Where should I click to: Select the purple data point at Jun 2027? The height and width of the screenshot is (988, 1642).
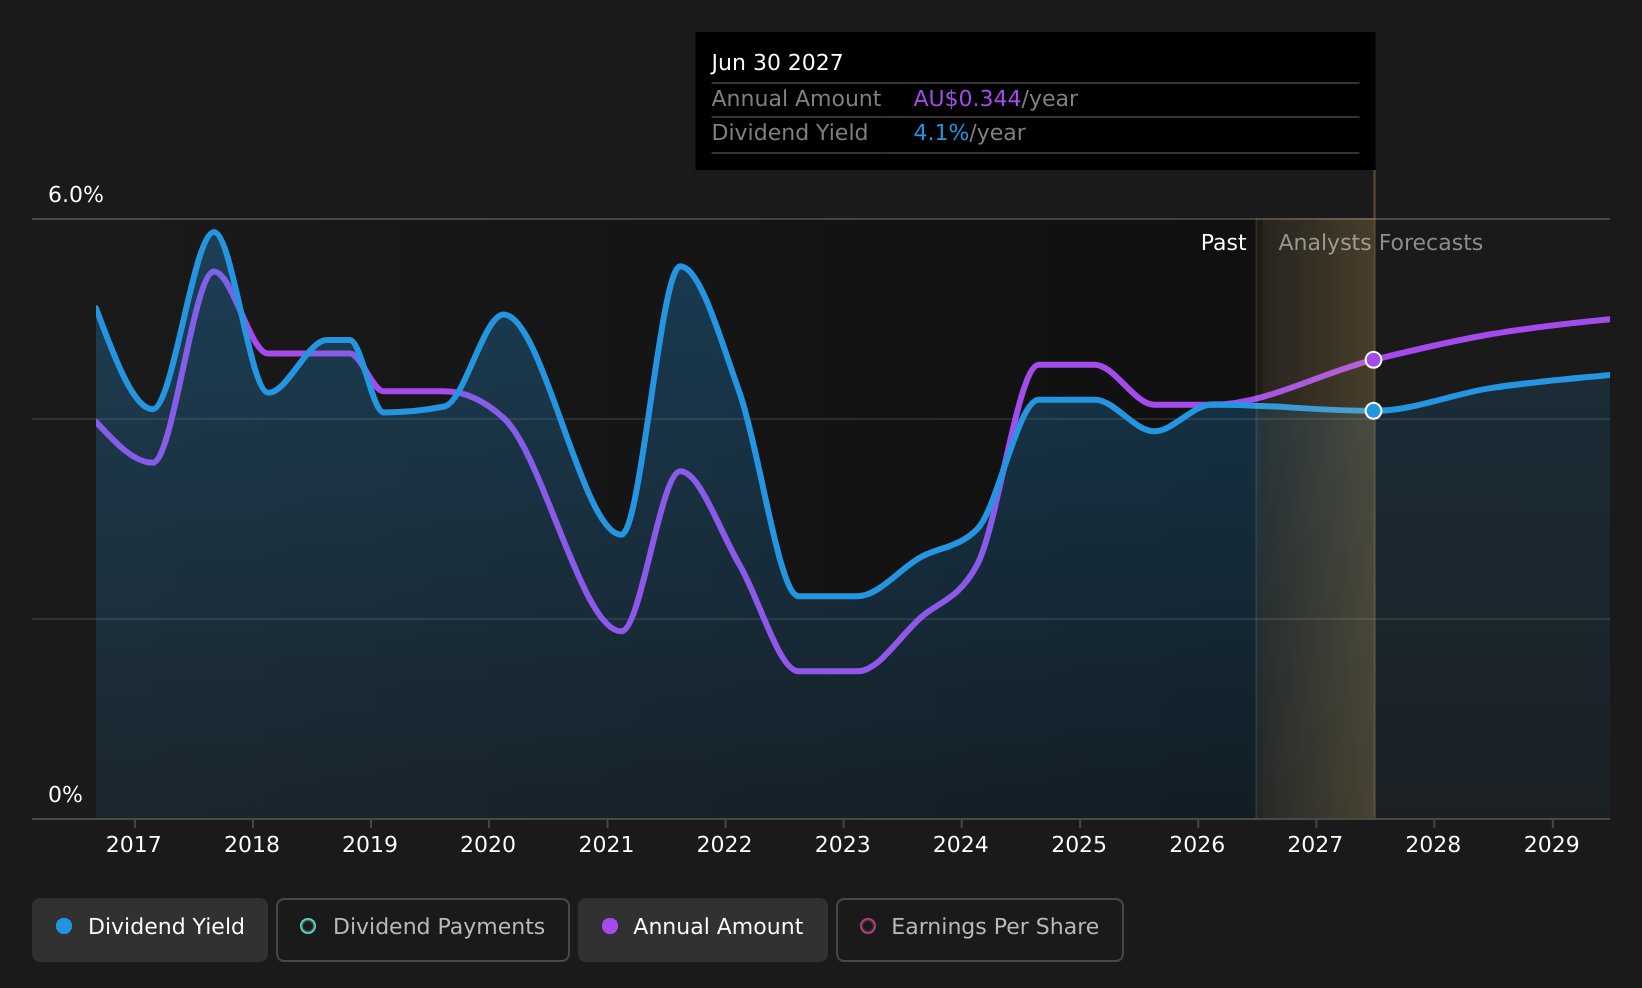coord(1373,360)
